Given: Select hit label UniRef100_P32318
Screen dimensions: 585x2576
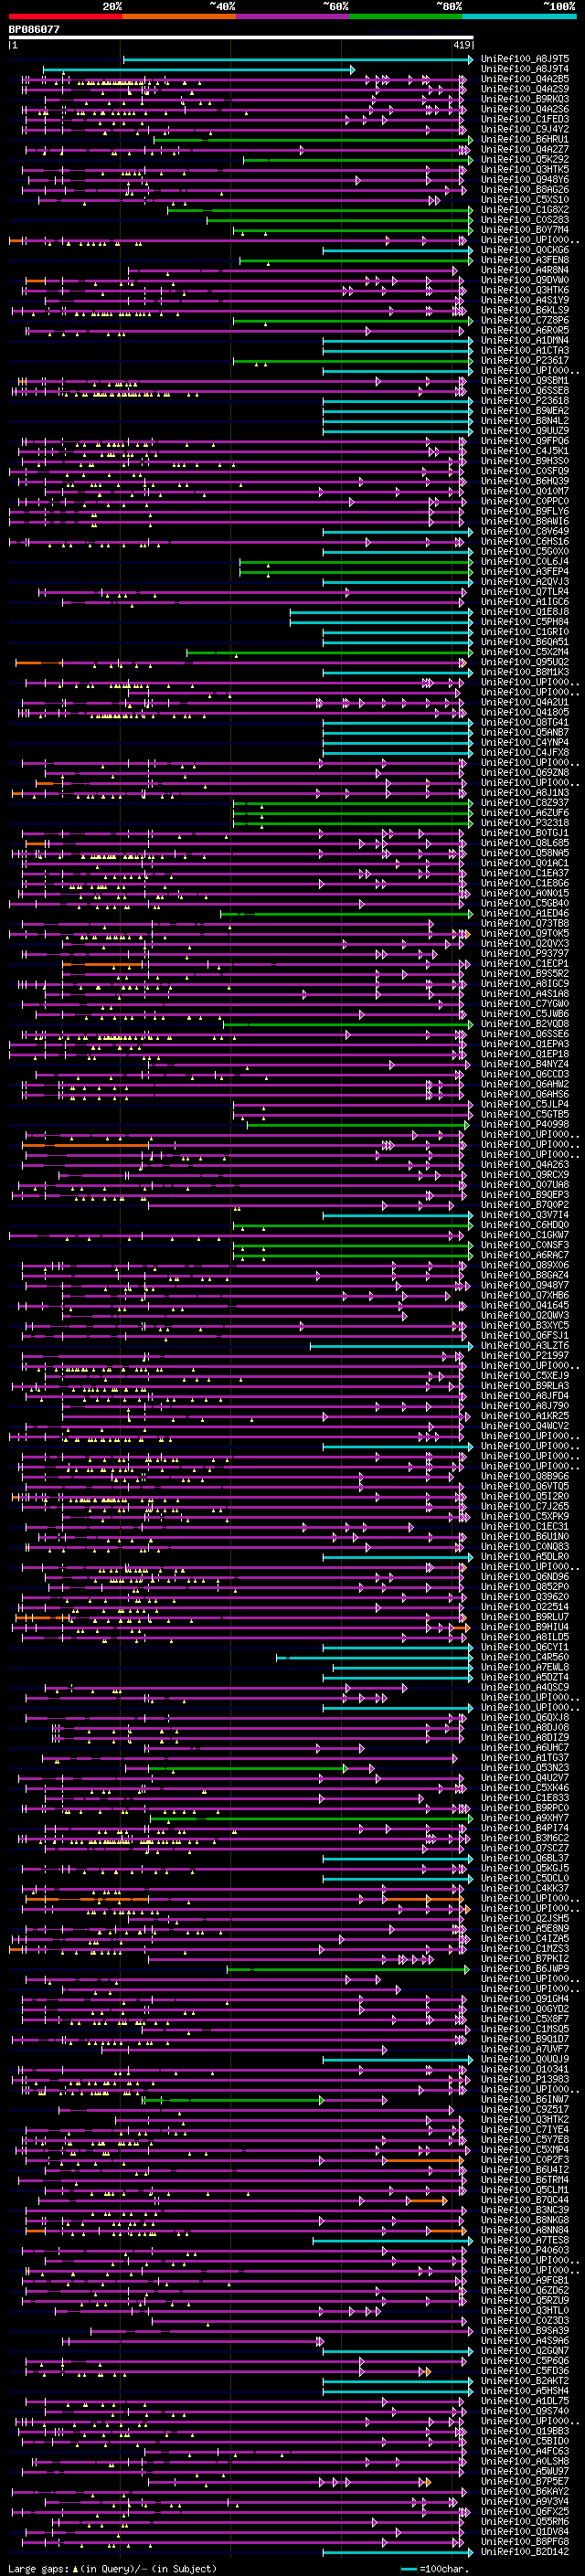Looking at the screenshot, I should (525, 823).
